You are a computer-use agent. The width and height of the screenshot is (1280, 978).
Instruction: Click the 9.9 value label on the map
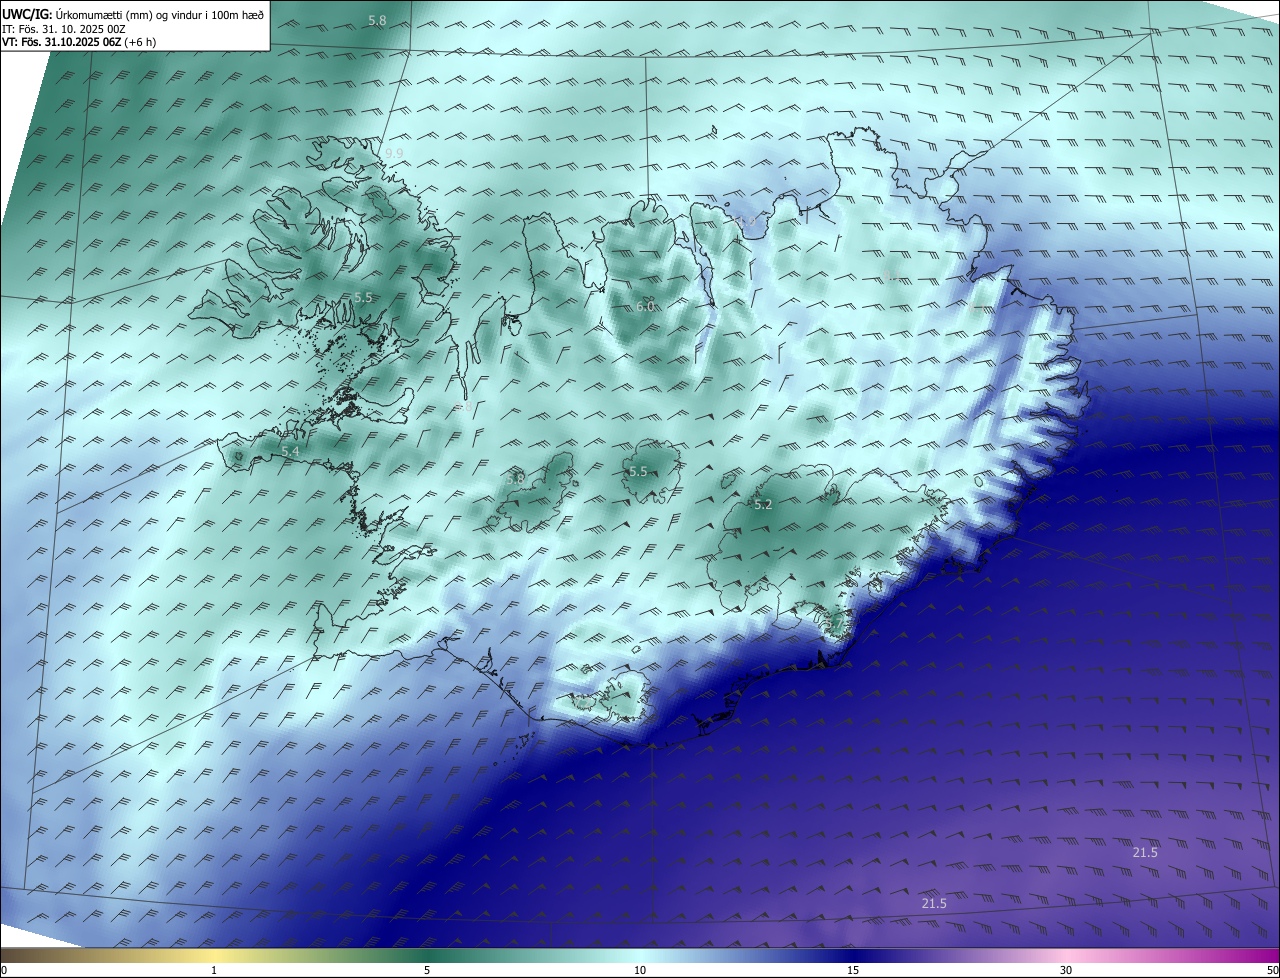click(x=394, y=153)
